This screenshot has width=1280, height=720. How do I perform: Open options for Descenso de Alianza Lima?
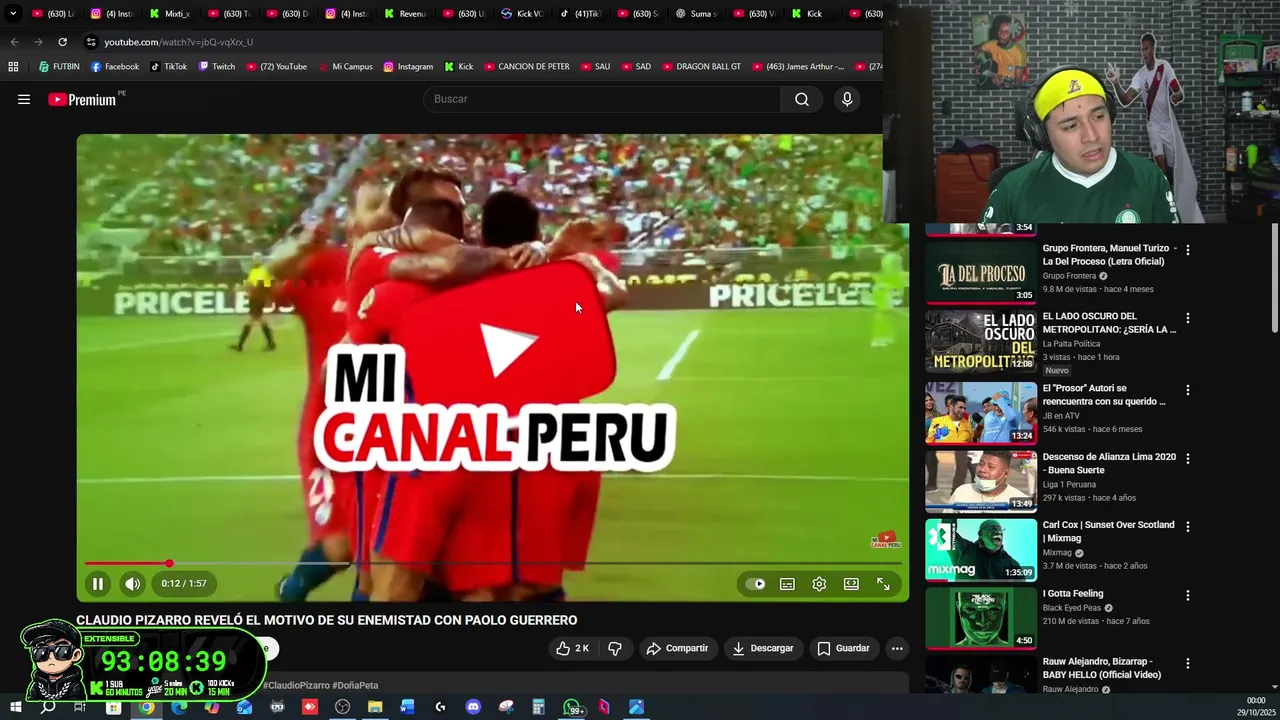[x=1188, y=458]
